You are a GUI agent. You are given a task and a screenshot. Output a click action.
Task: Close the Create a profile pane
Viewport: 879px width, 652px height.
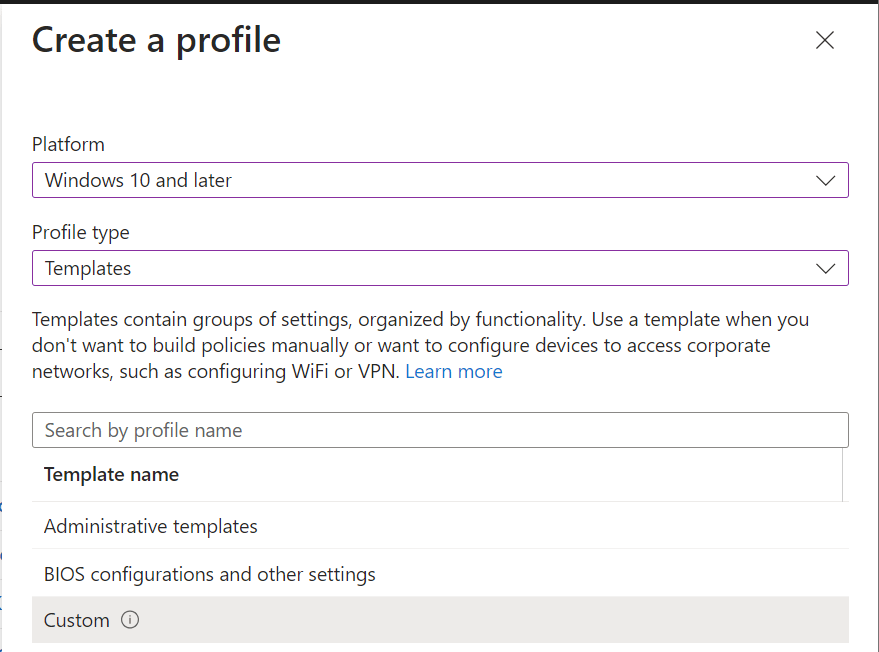(x=824, y=40)
